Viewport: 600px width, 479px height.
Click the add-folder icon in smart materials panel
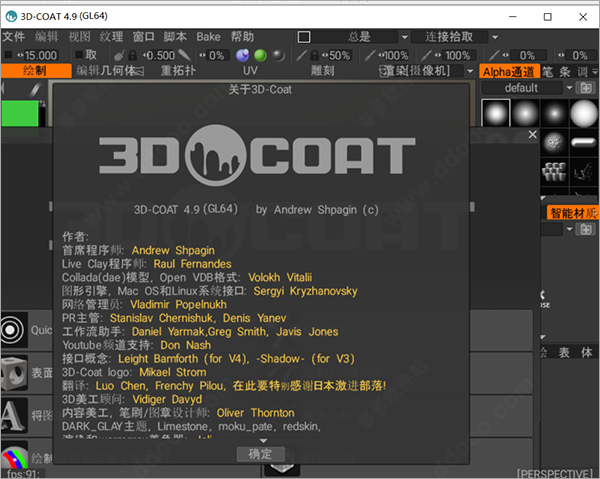pyautogui.click(x=586, y=230)
